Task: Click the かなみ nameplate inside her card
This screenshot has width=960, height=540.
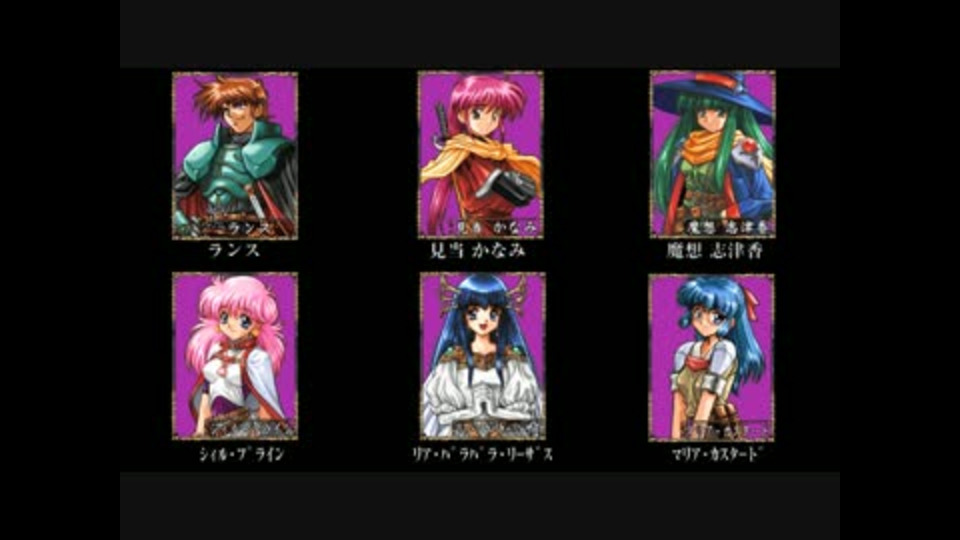Action: click(497, 227)
